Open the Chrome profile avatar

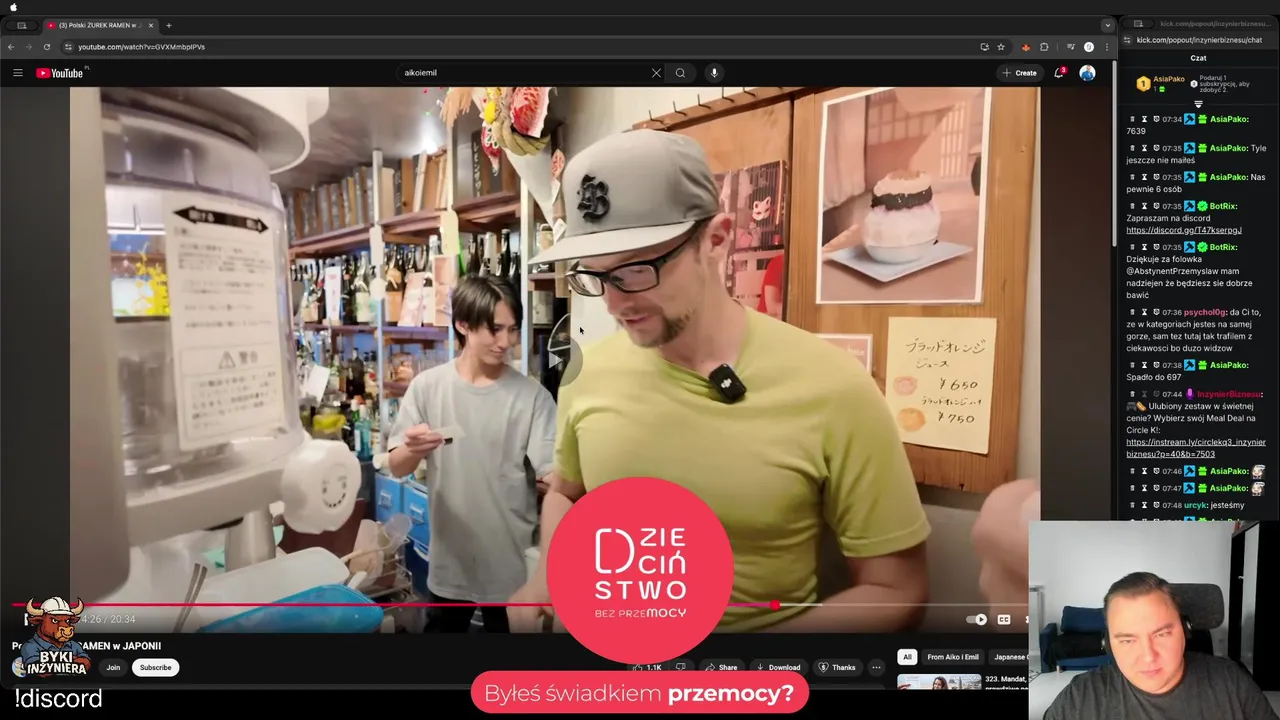pyautogui.click(x=1089, y=47)
